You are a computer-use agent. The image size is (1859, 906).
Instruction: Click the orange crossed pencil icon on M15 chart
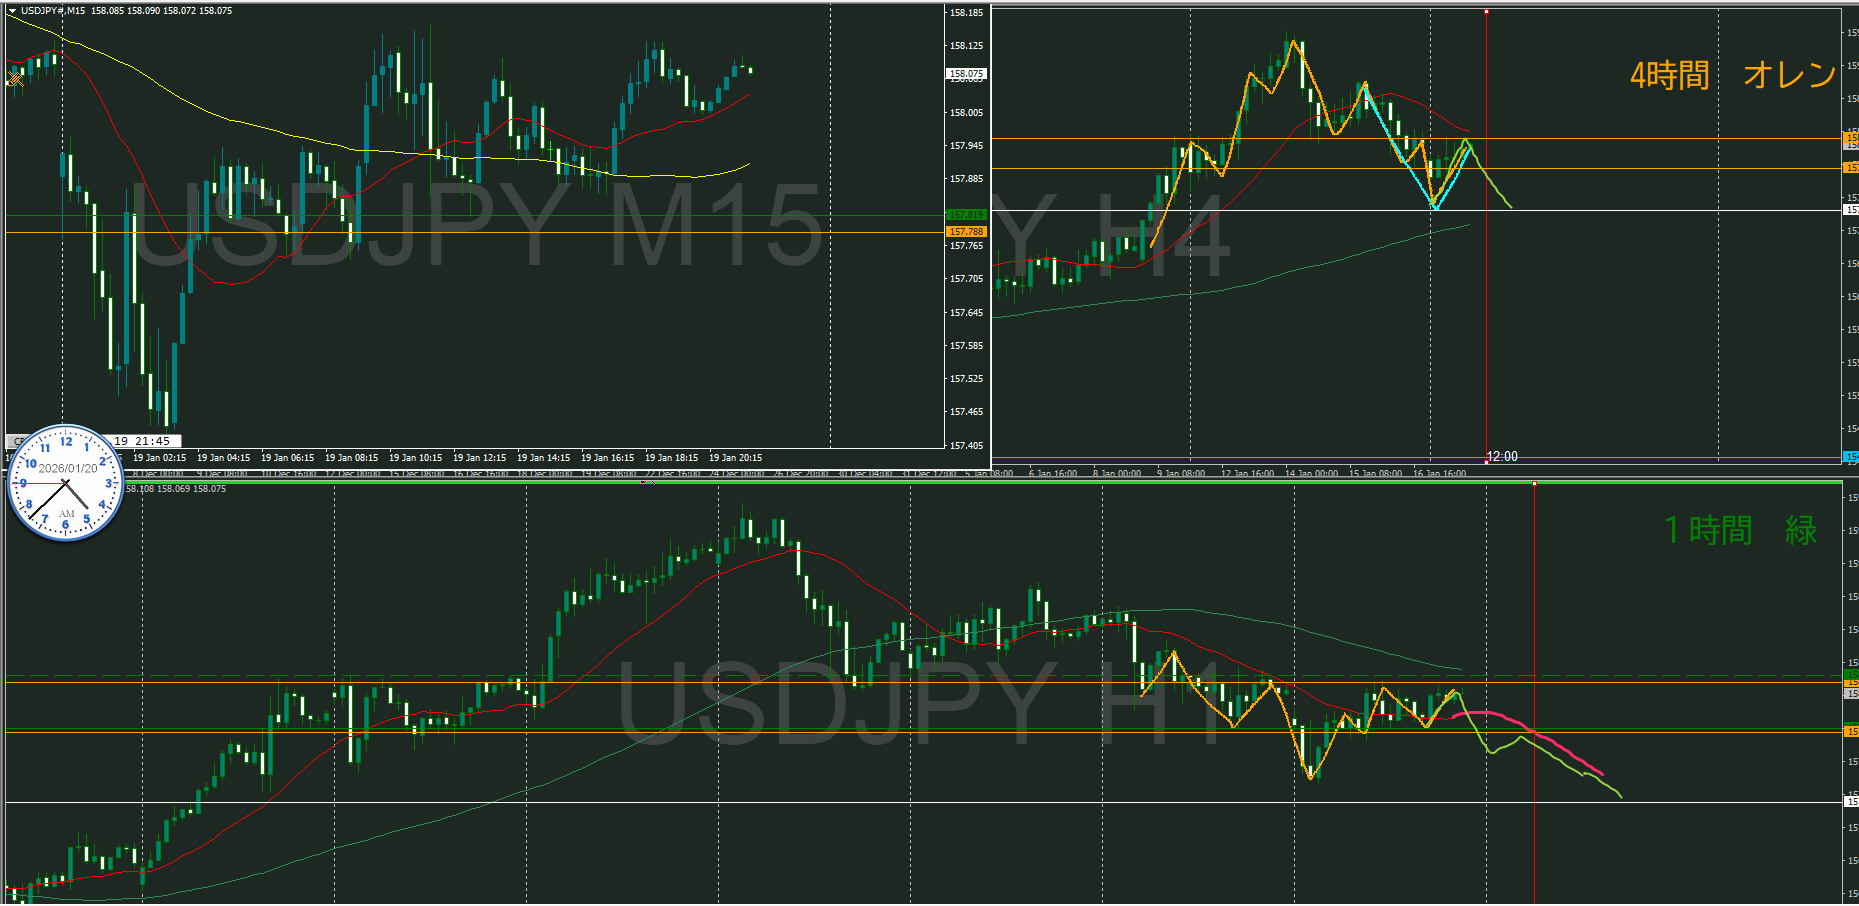coord(15,78)
